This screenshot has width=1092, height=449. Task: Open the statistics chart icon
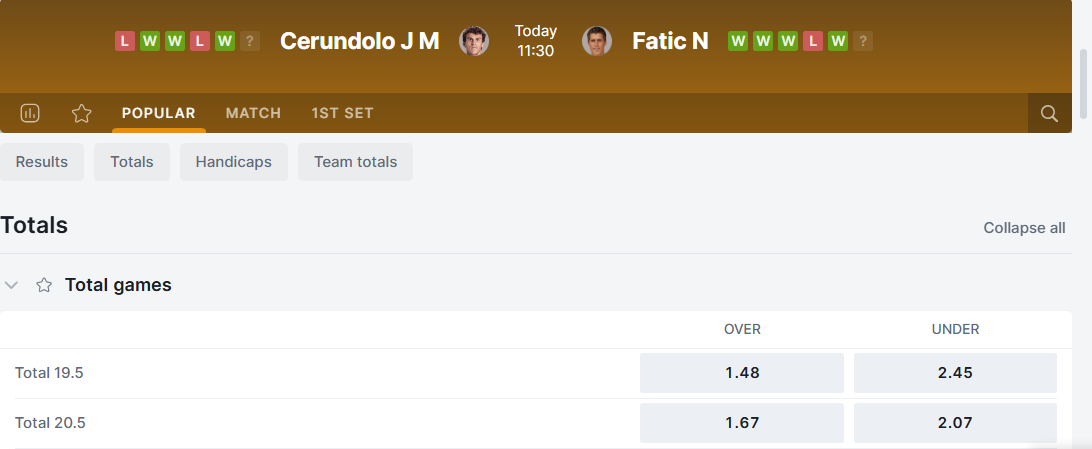pos(30,113)
